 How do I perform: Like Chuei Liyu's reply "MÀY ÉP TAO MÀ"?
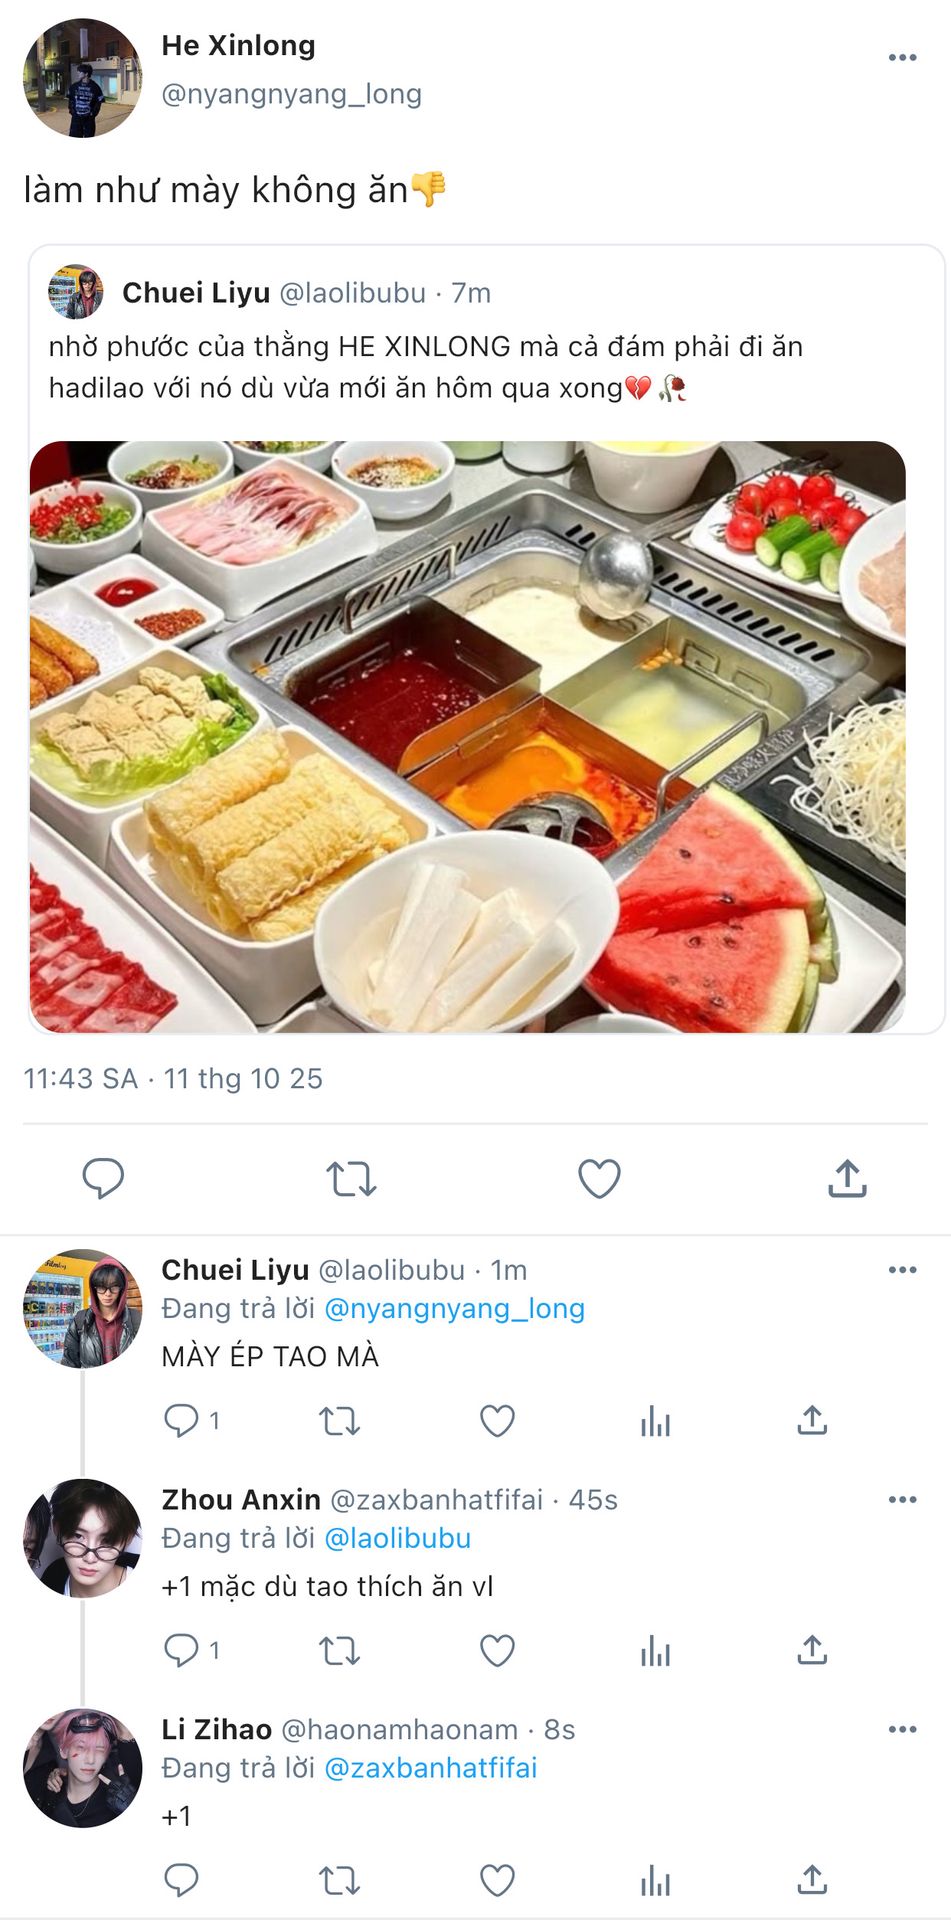497,1421
